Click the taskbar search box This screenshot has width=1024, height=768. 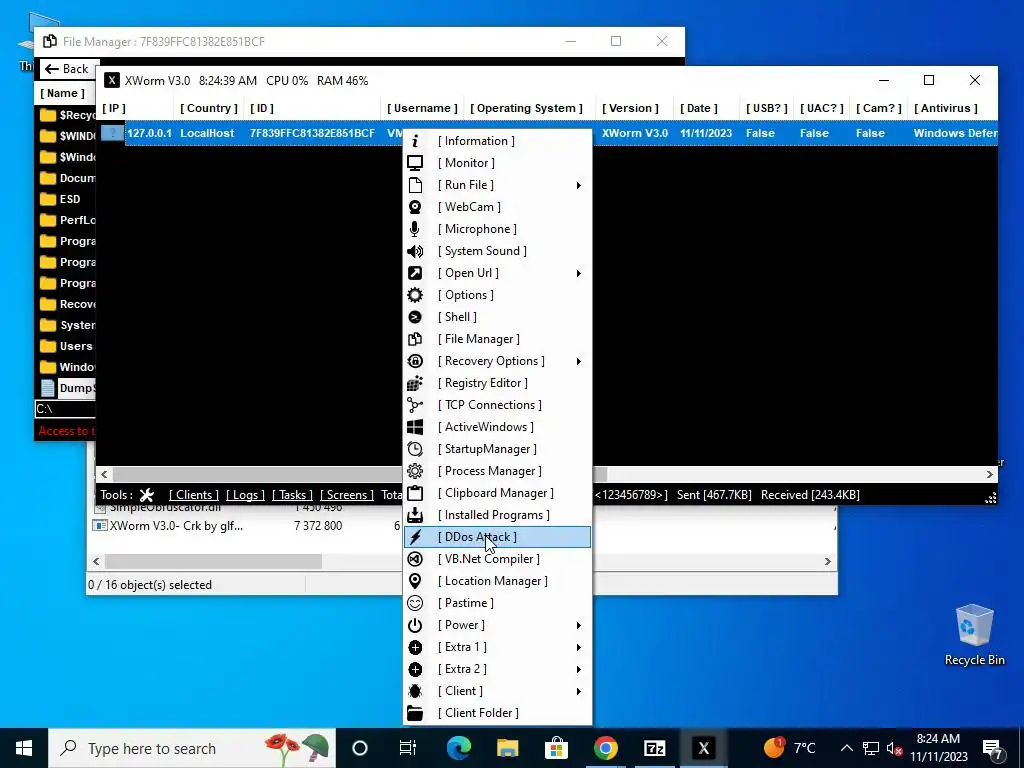tap(192, 748)
